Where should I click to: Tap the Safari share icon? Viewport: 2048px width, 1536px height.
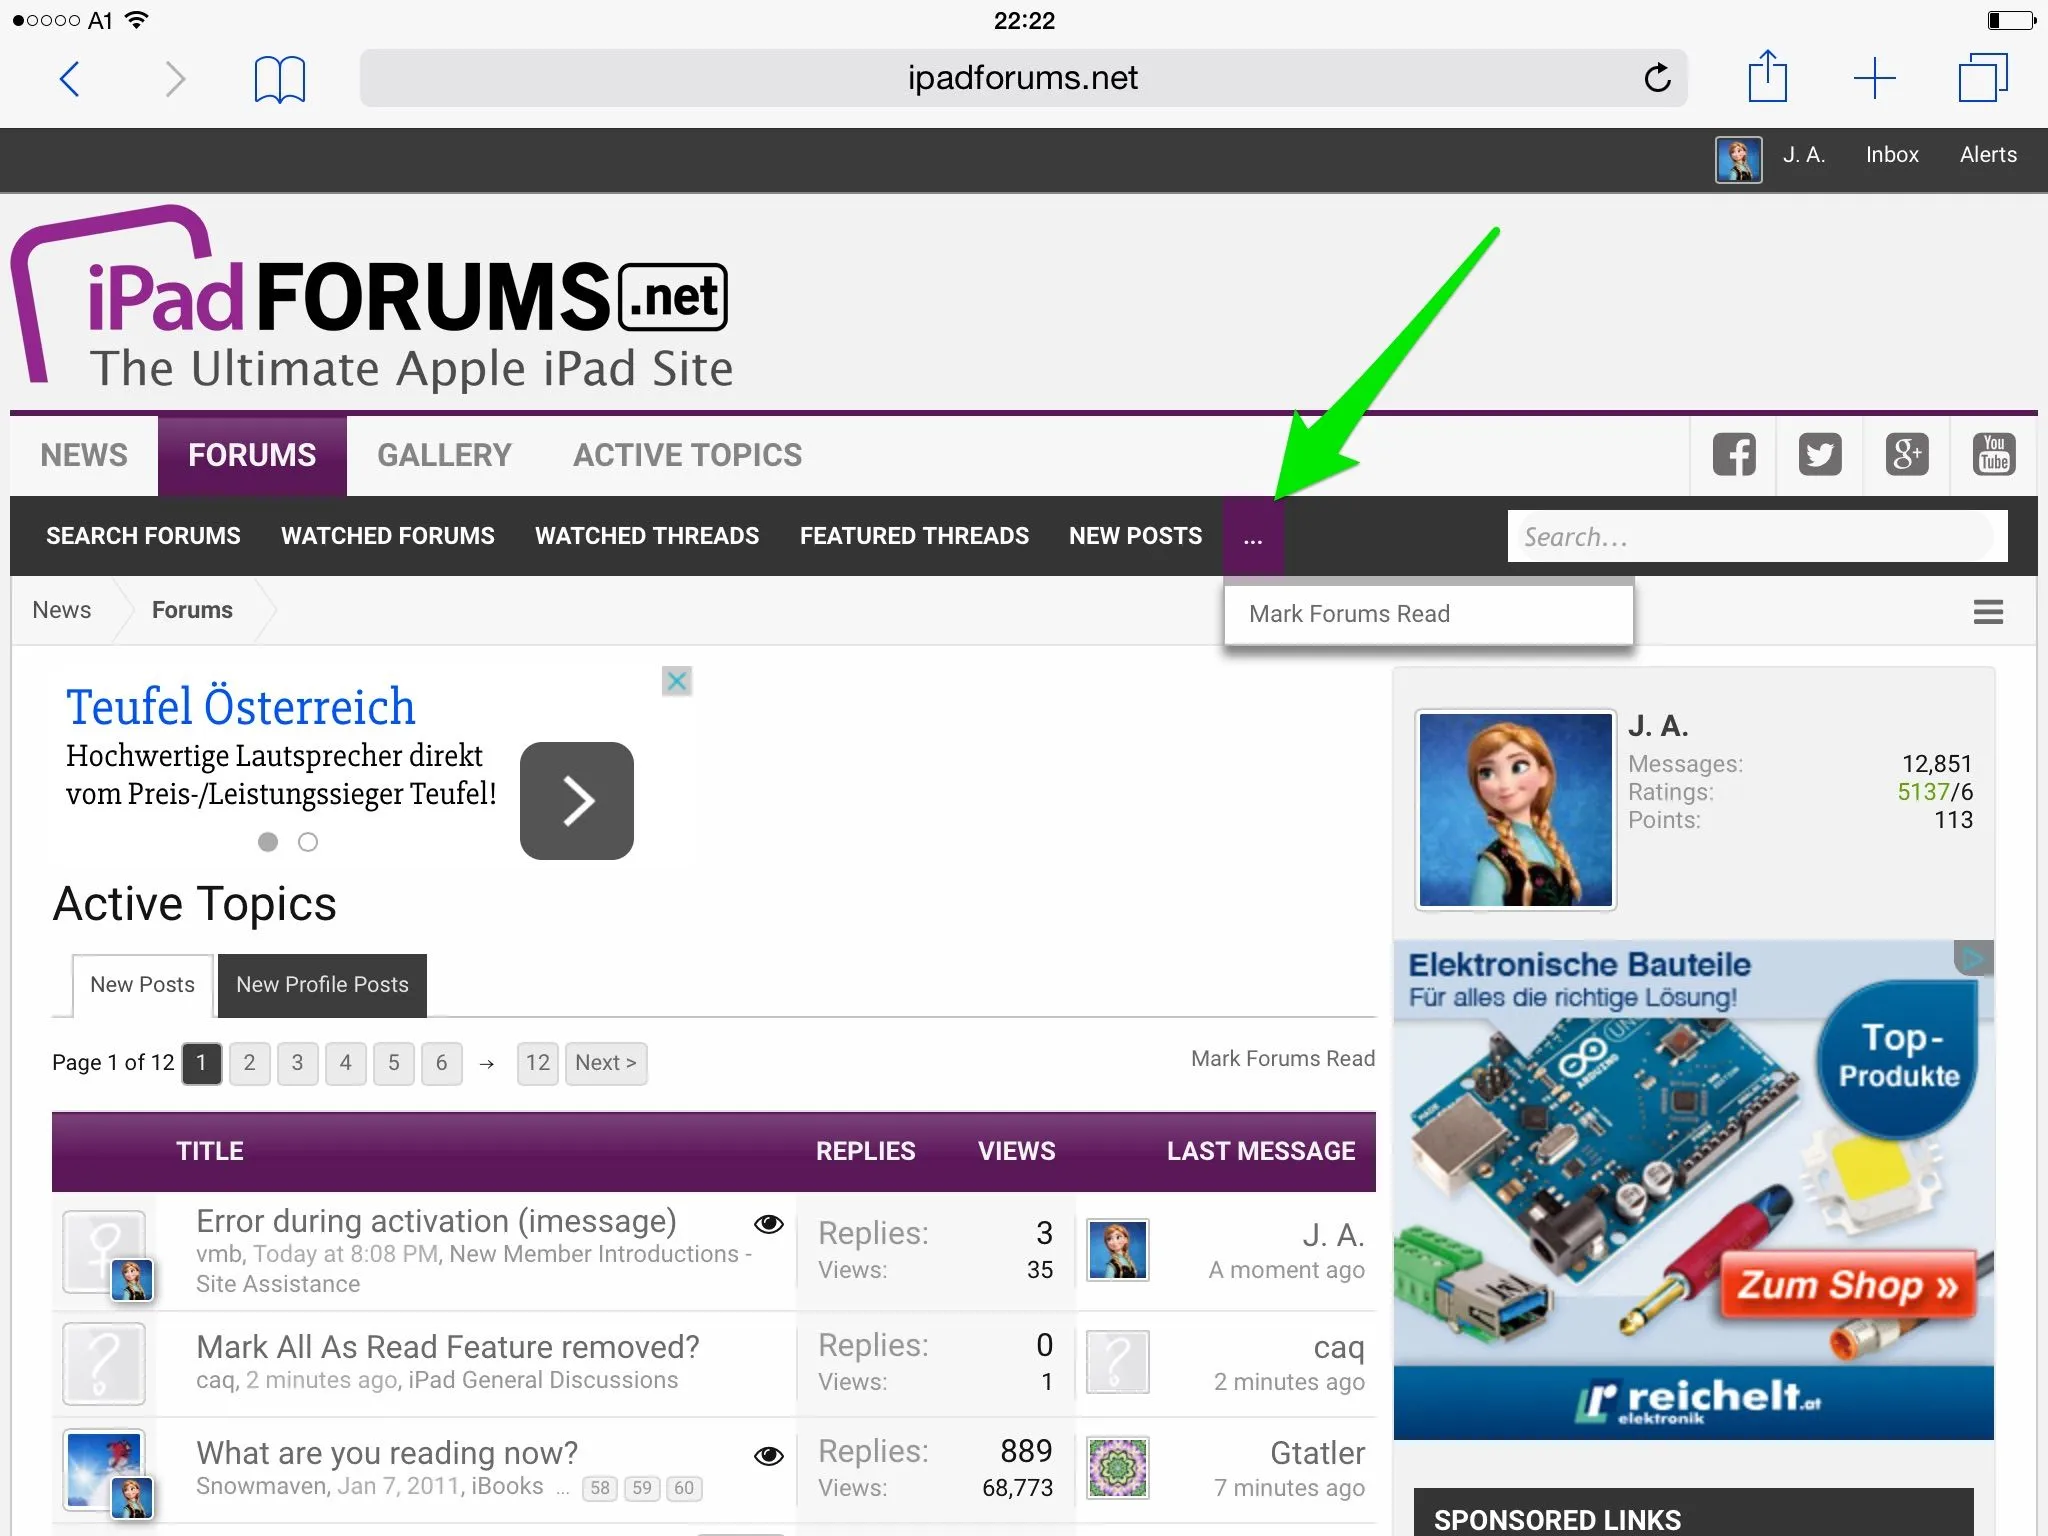point(1768,77)
